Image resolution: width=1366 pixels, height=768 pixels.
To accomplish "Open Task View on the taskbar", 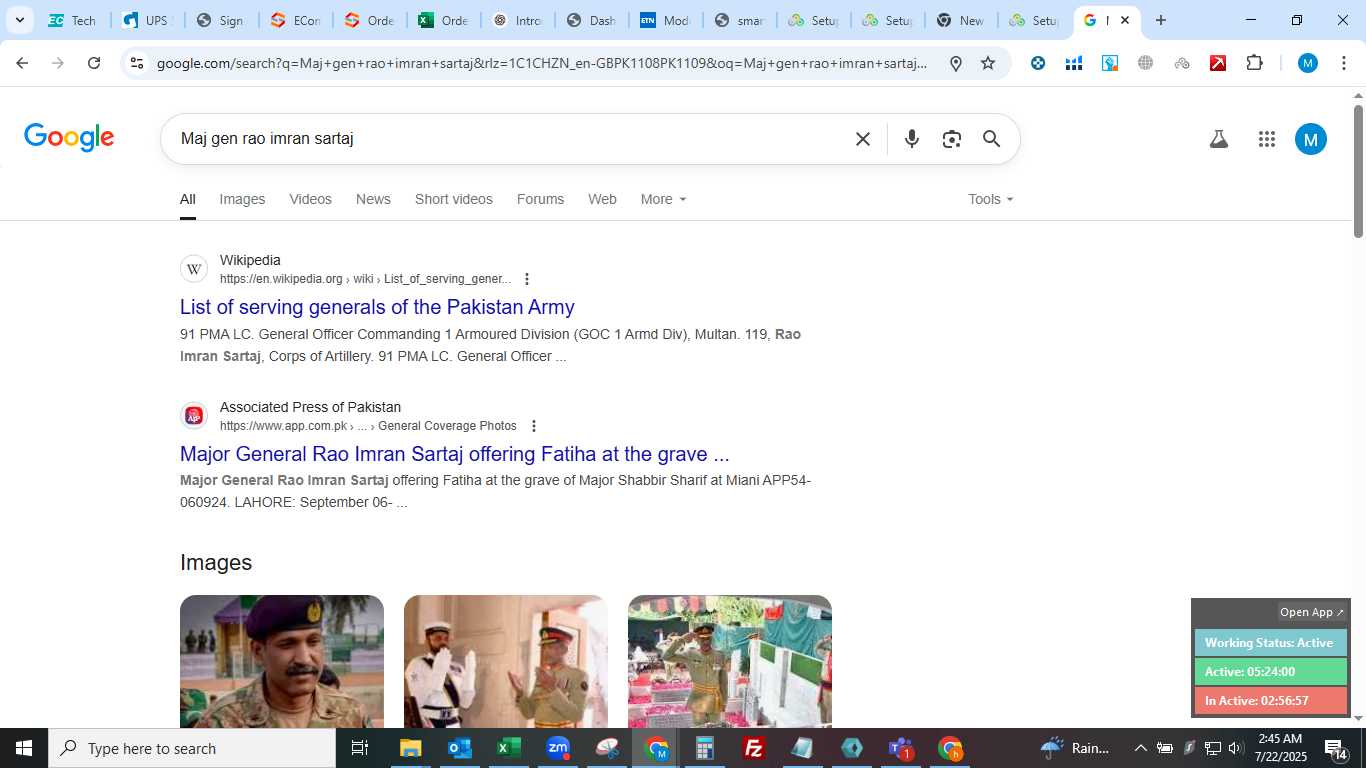I will click(x=360, y=748).
